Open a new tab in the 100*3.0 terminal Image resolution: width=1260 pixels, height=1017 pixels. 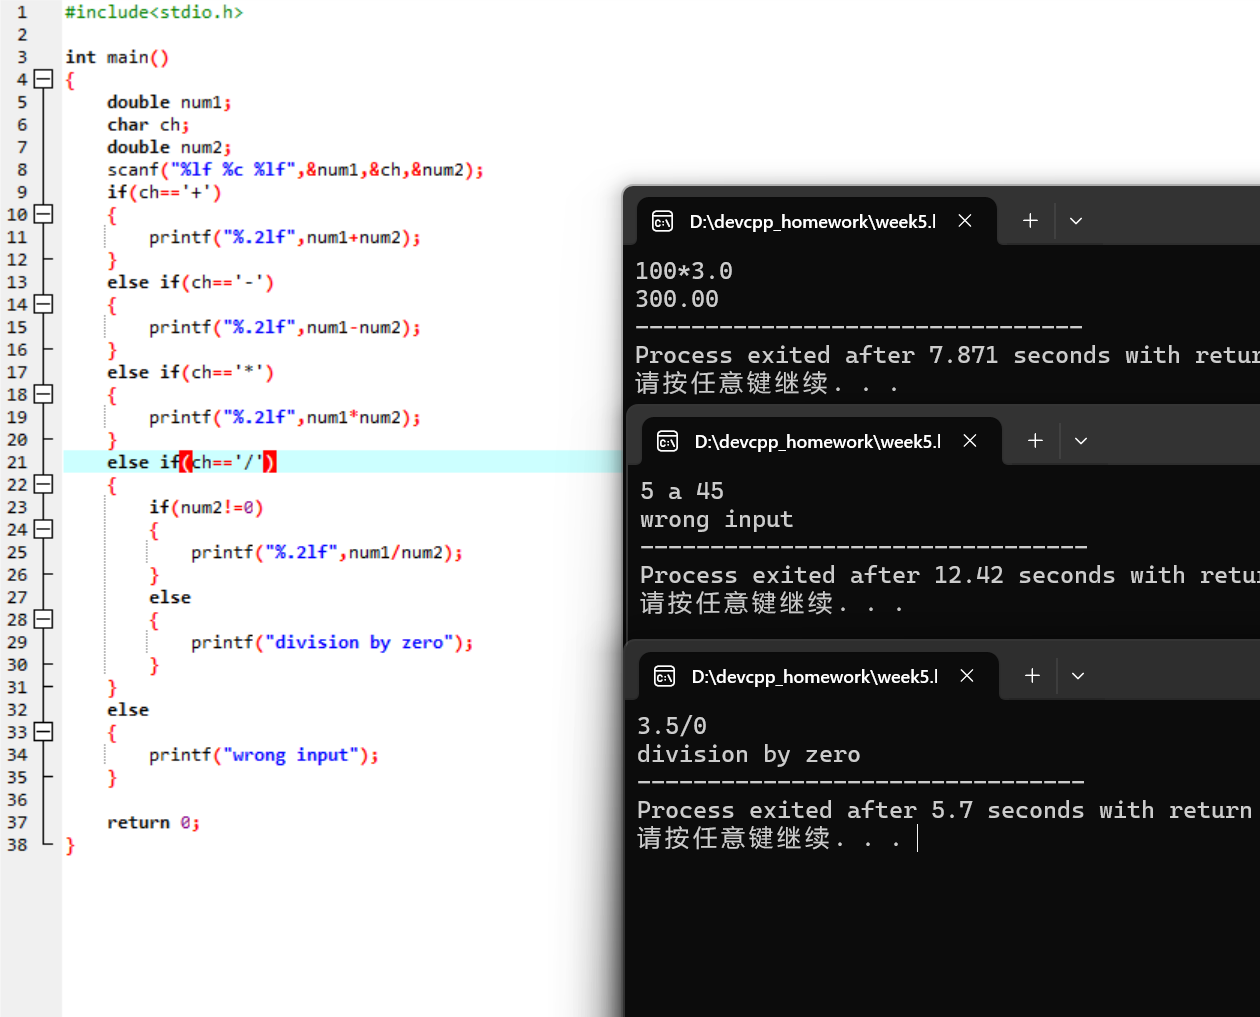(1030, 221)
